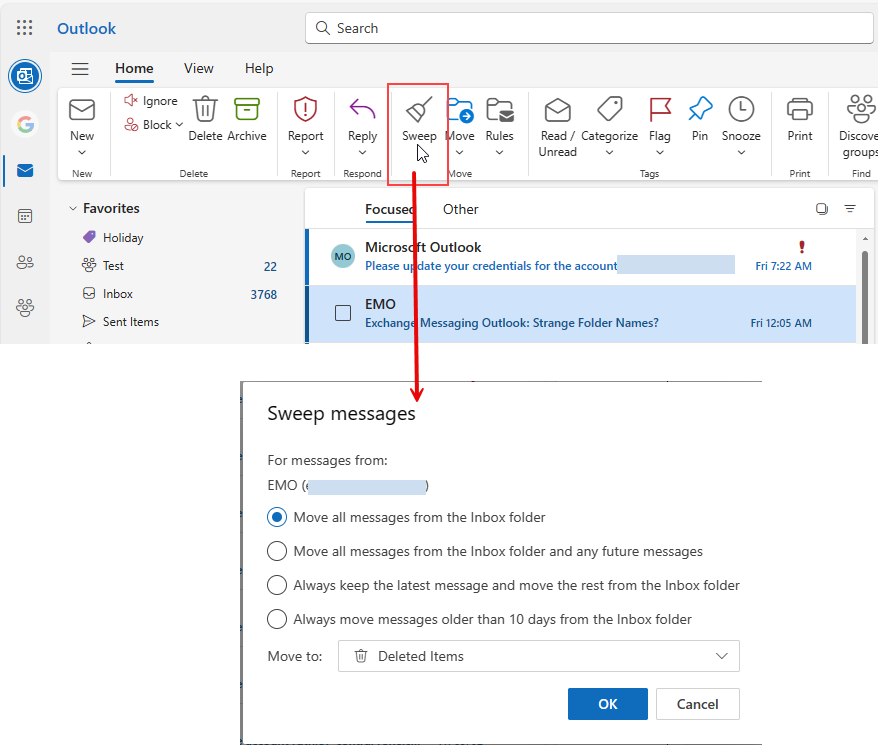
Task: Click into the Search box
Action: 589,28
